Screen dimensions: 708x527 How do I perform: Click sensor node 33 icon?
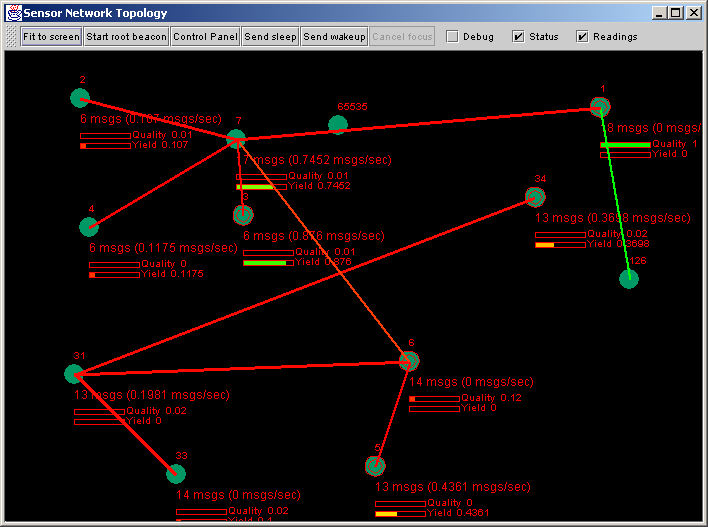pyautogui.click(x=176, y=473)
